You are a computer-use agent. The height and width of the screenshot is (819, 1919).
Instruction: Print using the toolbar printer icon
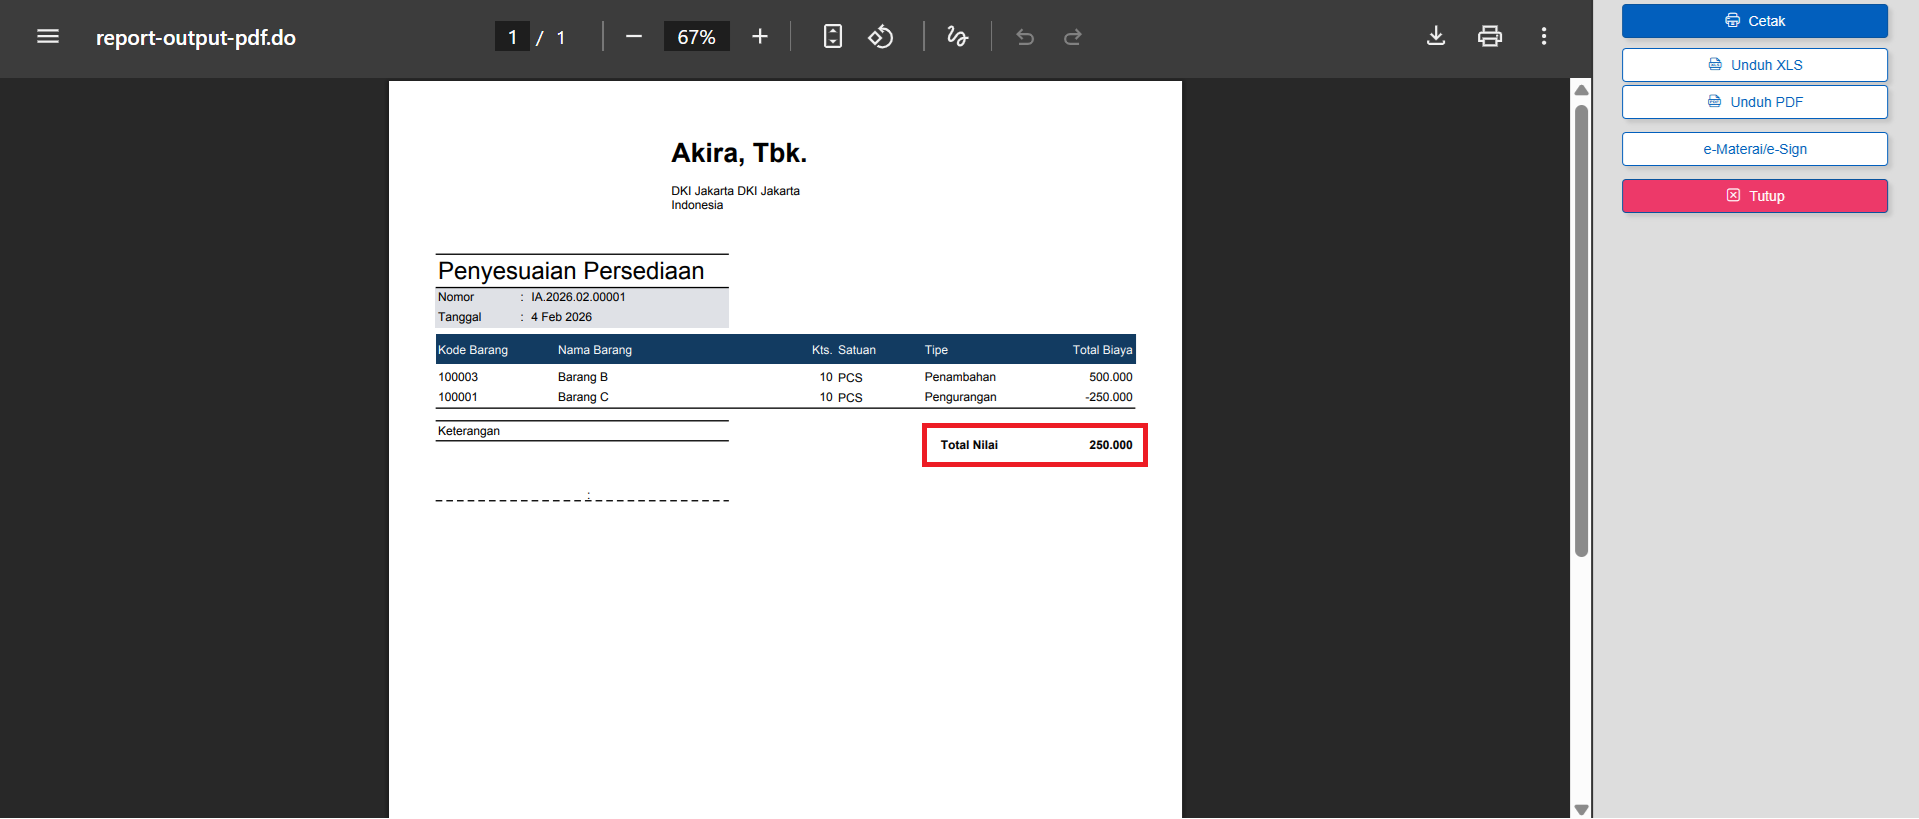click(x=1490, y=37)
